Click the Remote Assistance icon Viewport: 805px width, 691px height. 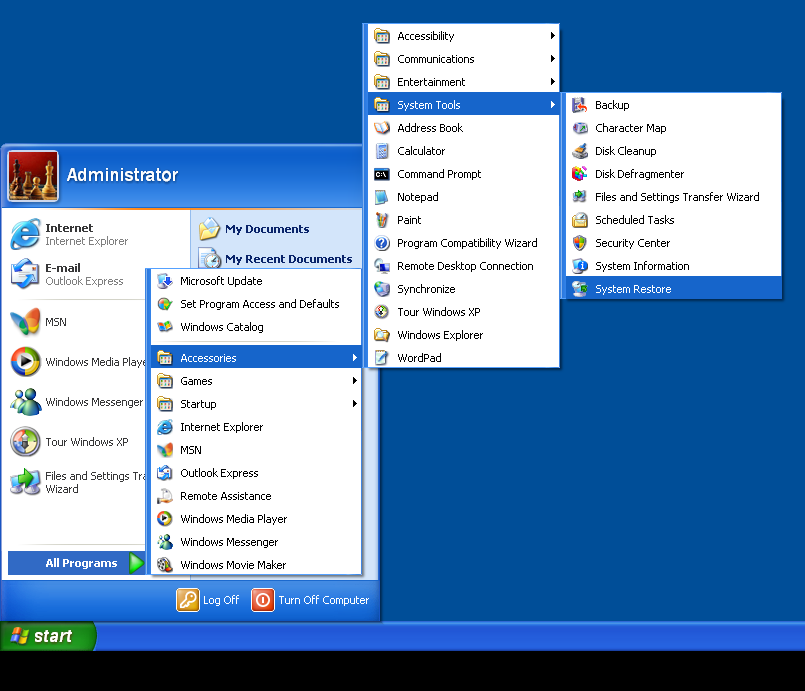pos(165,496)
